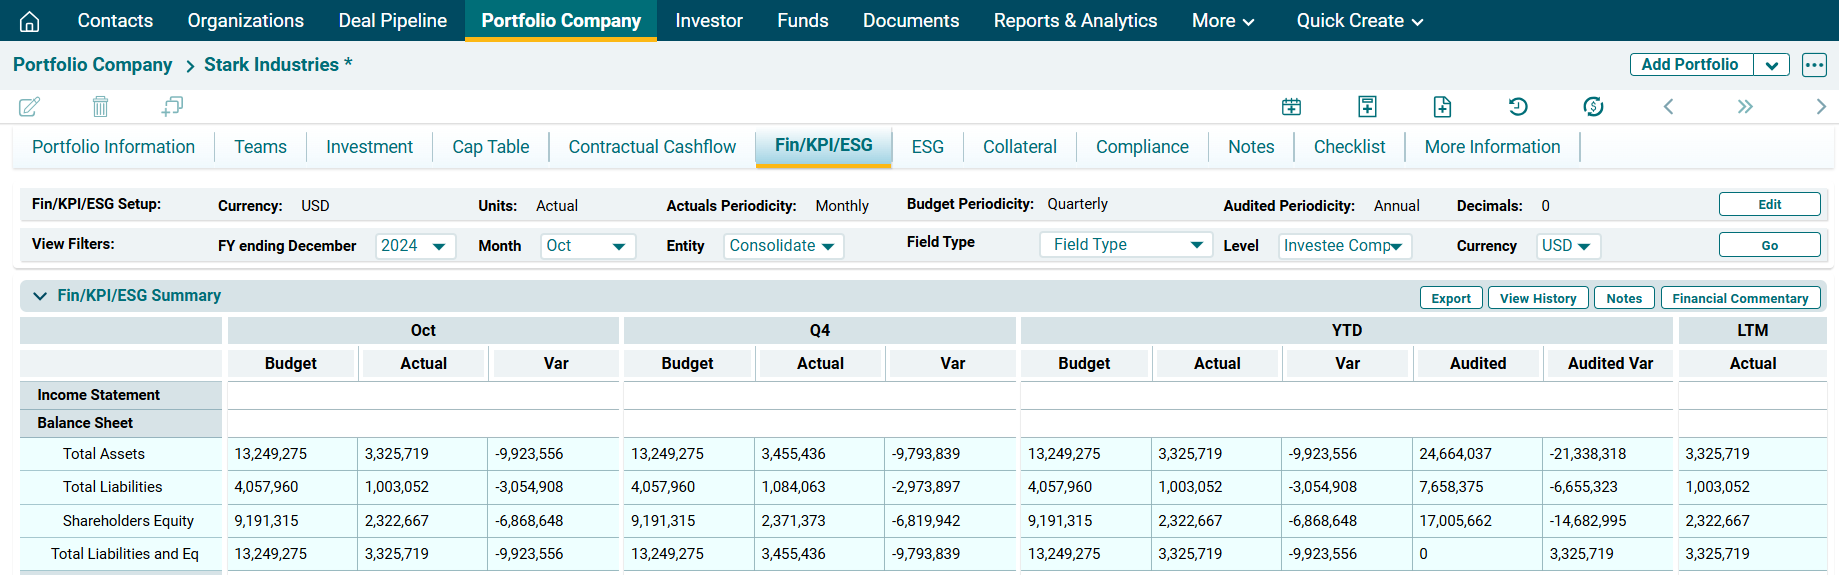This screenshot has width=1839, height=575.
Task: Open the three-dot more options button
Action: click(1814, 65)
